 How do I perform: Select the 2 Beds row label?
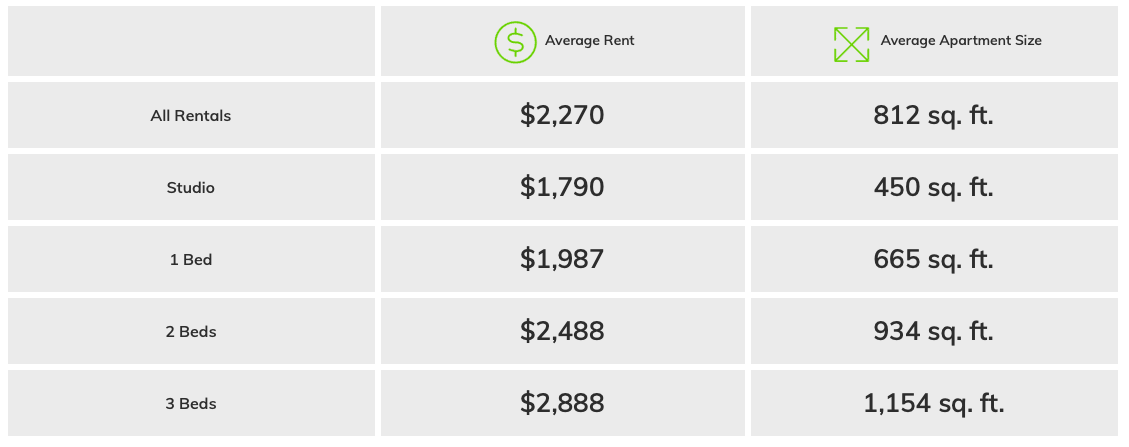click(x=190, y=332)
